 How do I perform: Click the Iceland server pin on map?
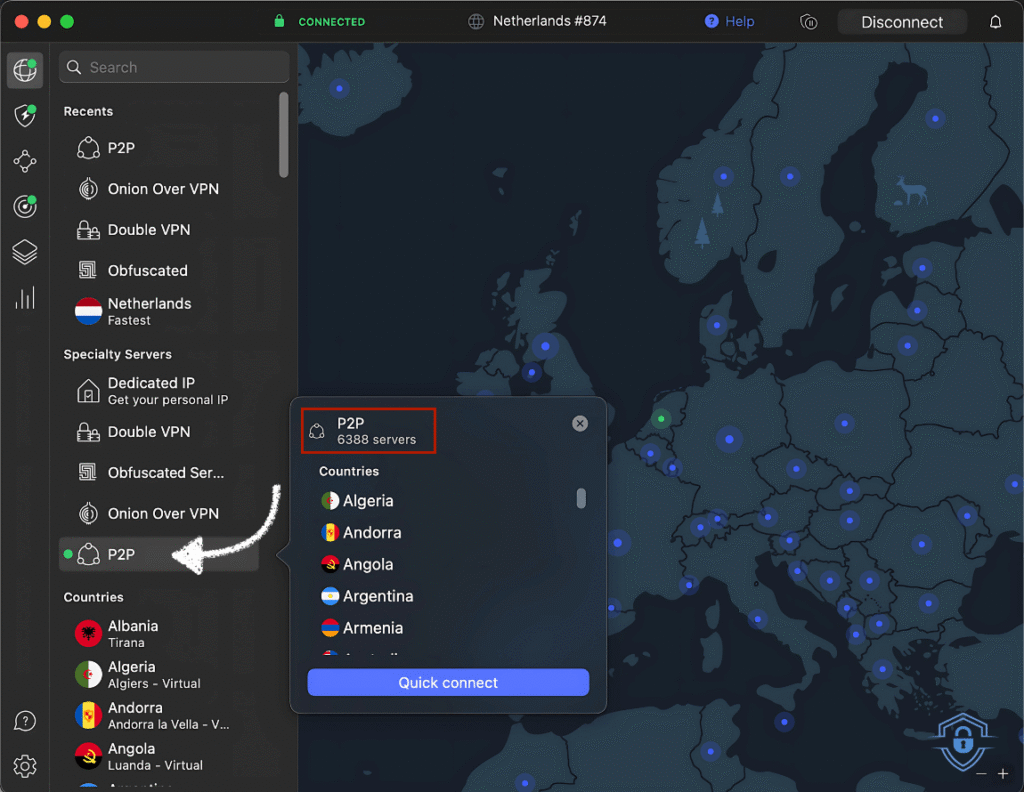339,88
